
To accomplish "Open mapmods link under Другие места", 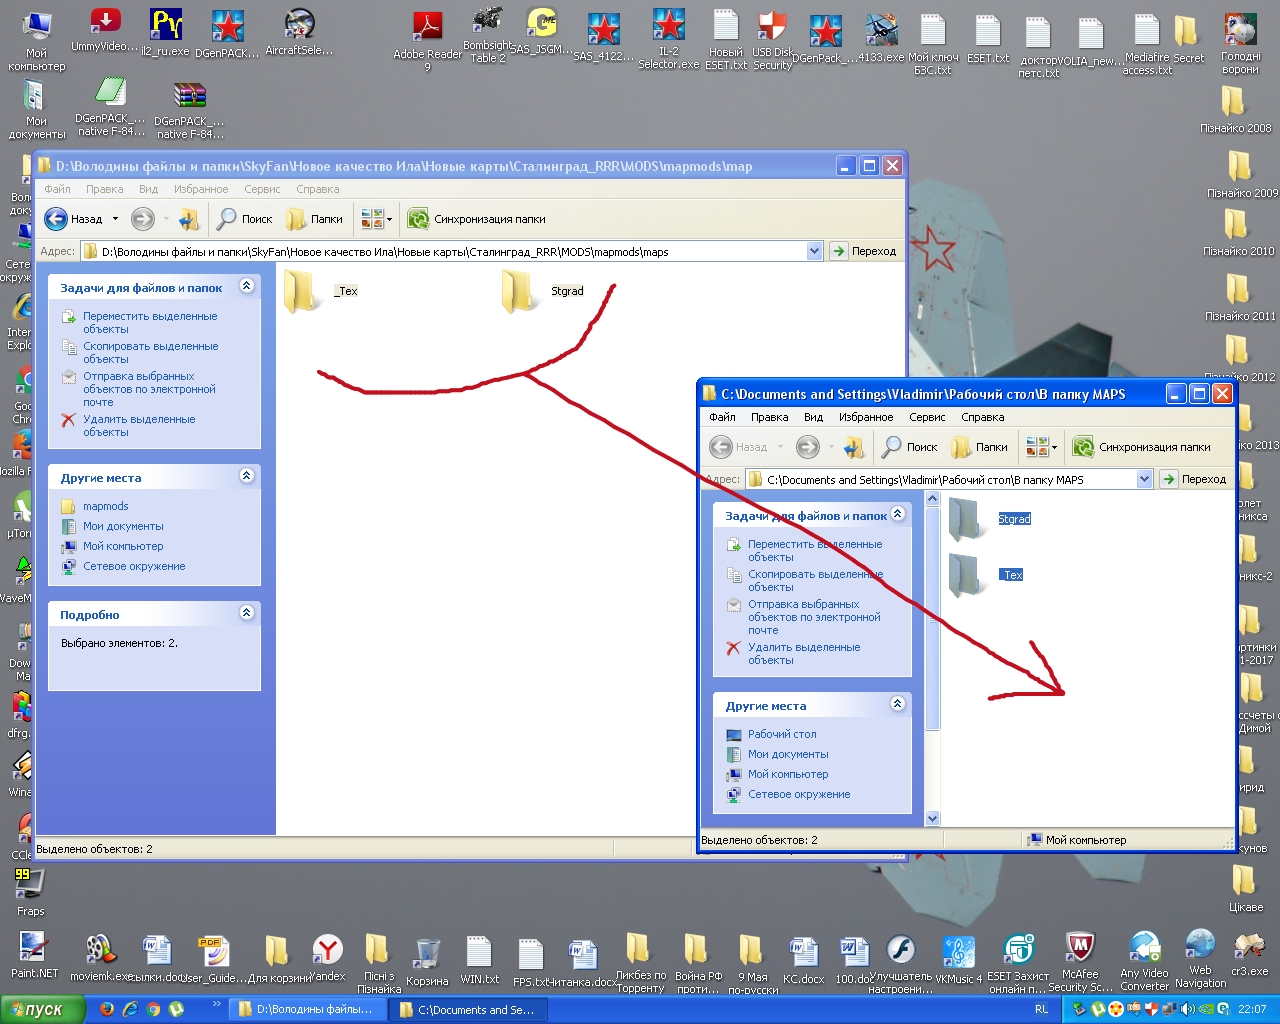I will pos(105,506).
